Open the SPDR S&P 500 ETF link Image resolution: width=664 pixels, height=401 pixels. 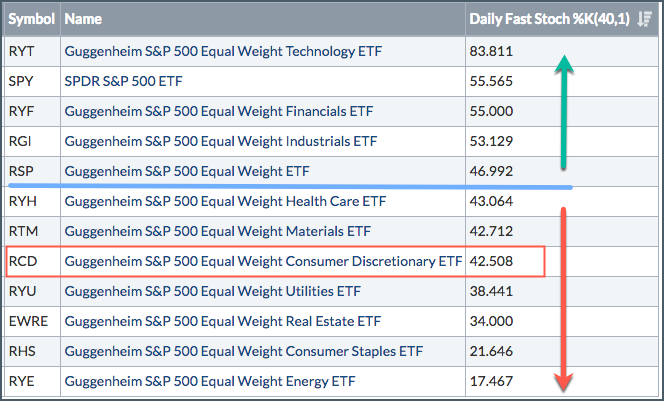coord(123,80)
